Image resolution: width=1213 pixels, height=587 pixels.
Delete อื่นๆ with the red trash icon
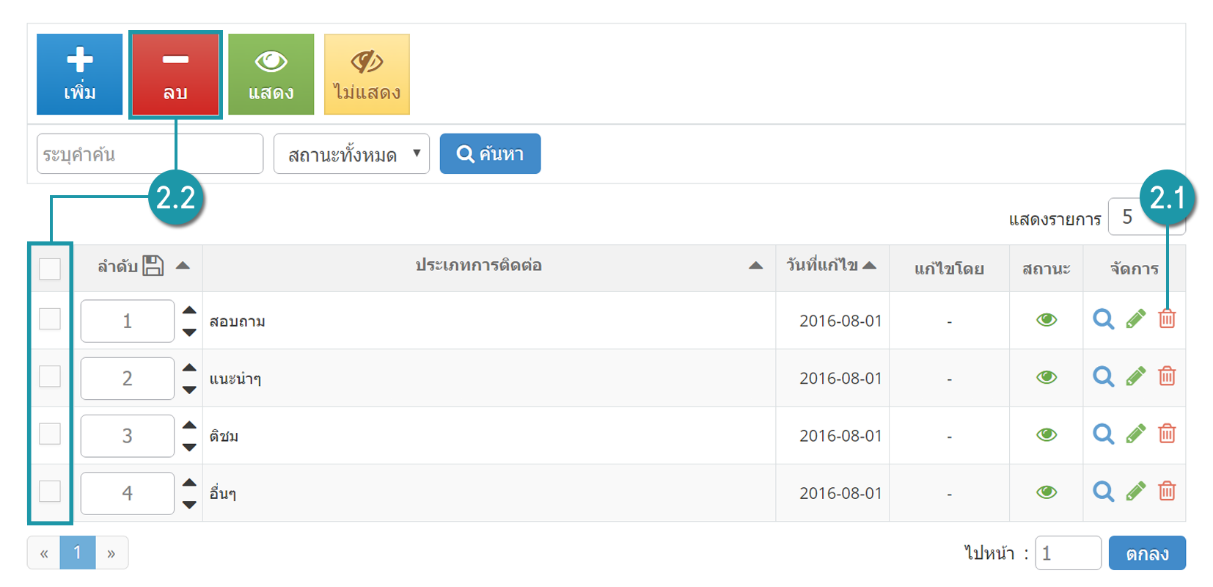click(1167, 491)
